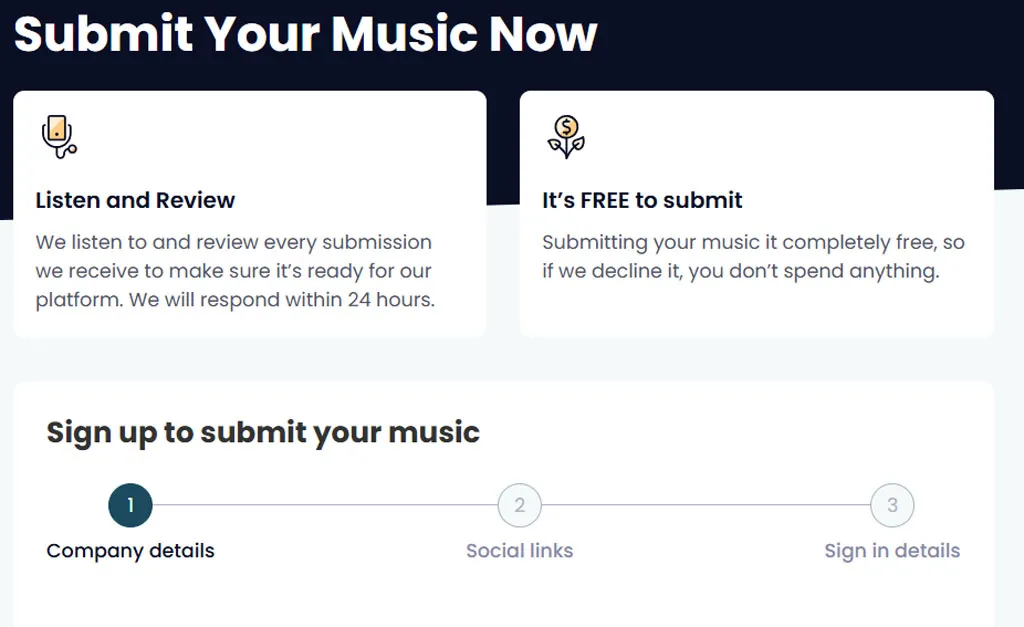
Task: Open the Company details step label
Action: coord(131,551)
